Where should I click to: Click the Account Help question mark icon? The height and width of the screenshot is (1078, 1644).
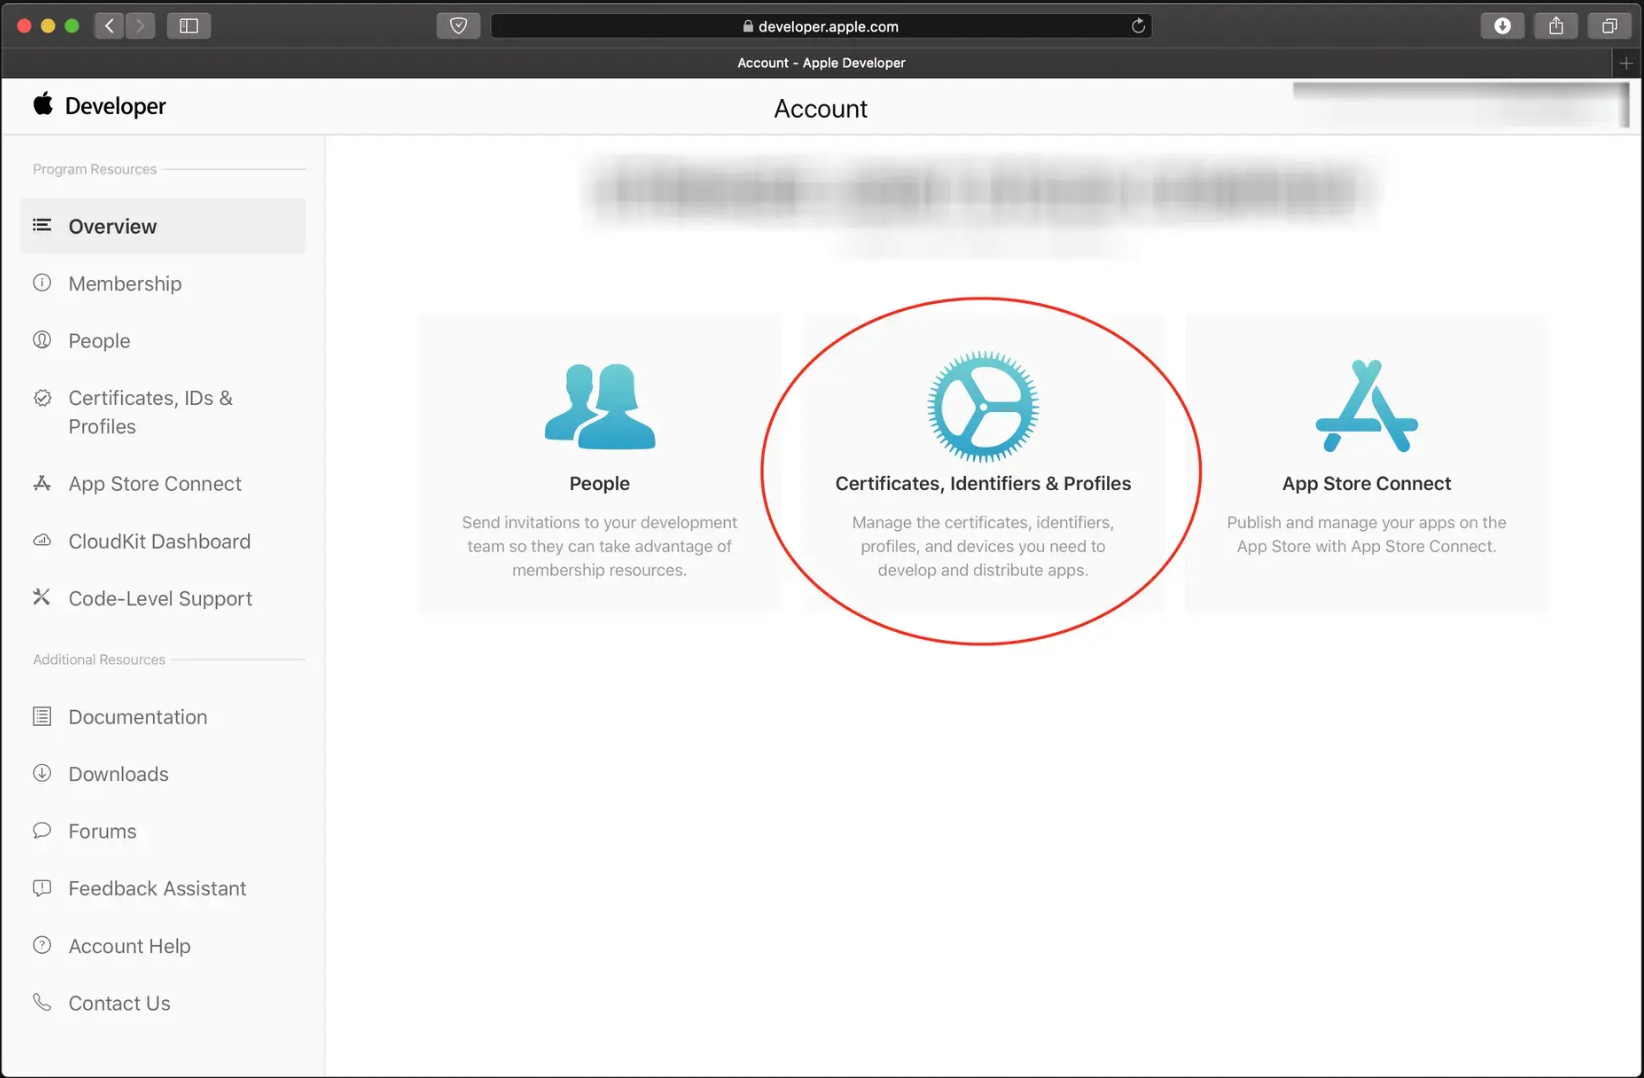click(42, 945)
